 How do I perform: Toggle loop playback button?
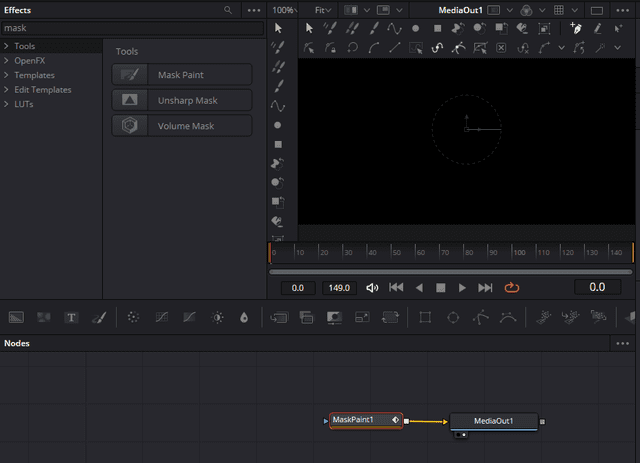click(511, 288)
